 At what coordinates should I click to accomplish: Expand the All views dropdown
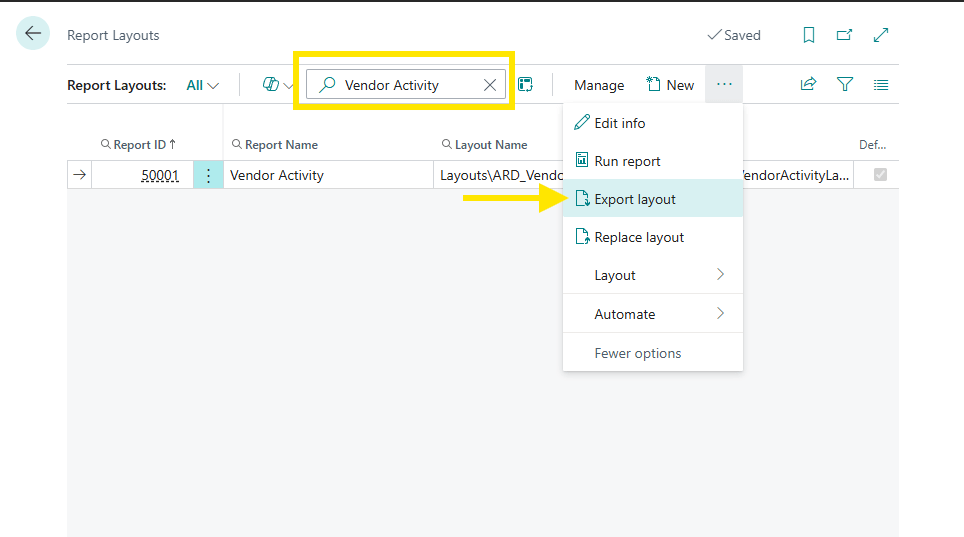coord(203,85)
